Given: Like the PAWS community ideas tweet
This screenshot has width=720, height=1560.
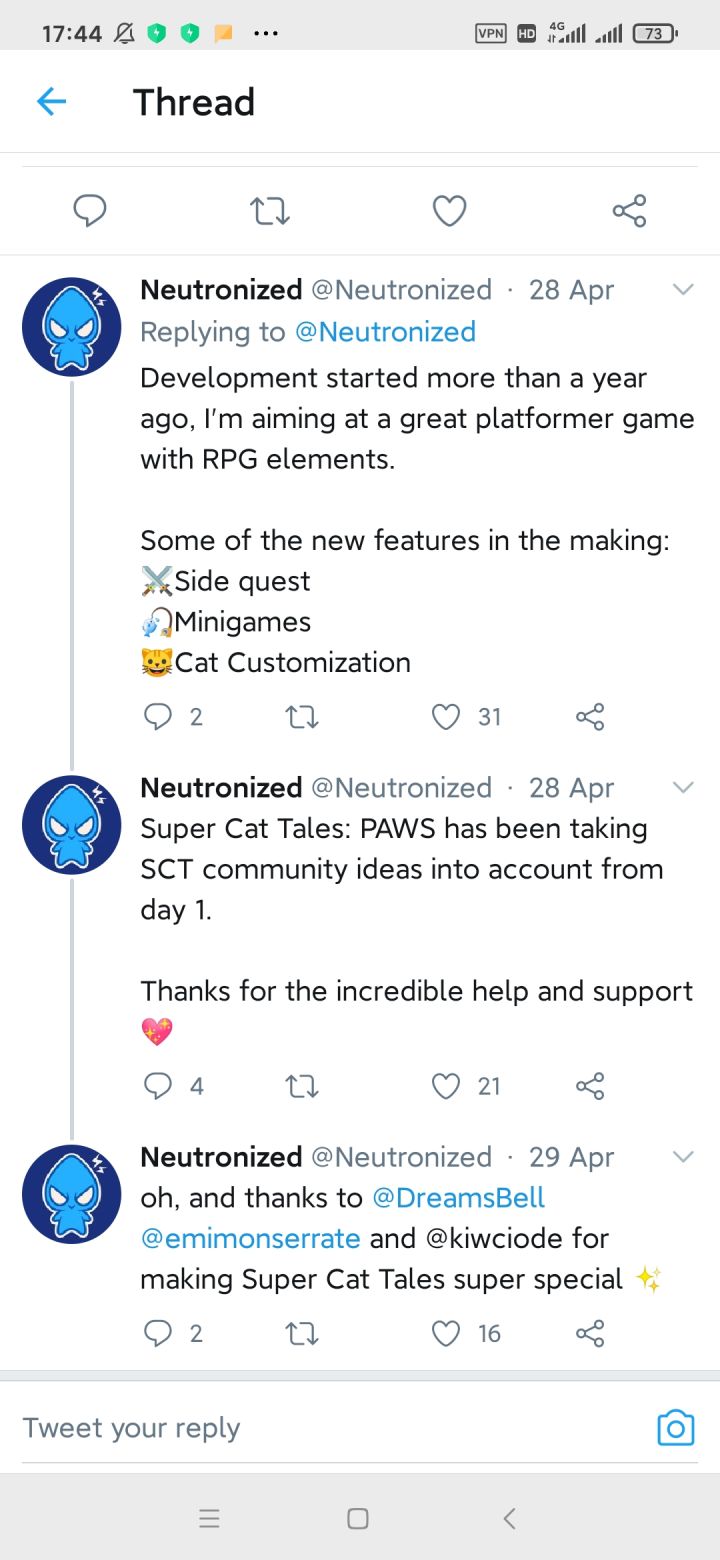Looking at the screenshot, I should click(446, 1086).
